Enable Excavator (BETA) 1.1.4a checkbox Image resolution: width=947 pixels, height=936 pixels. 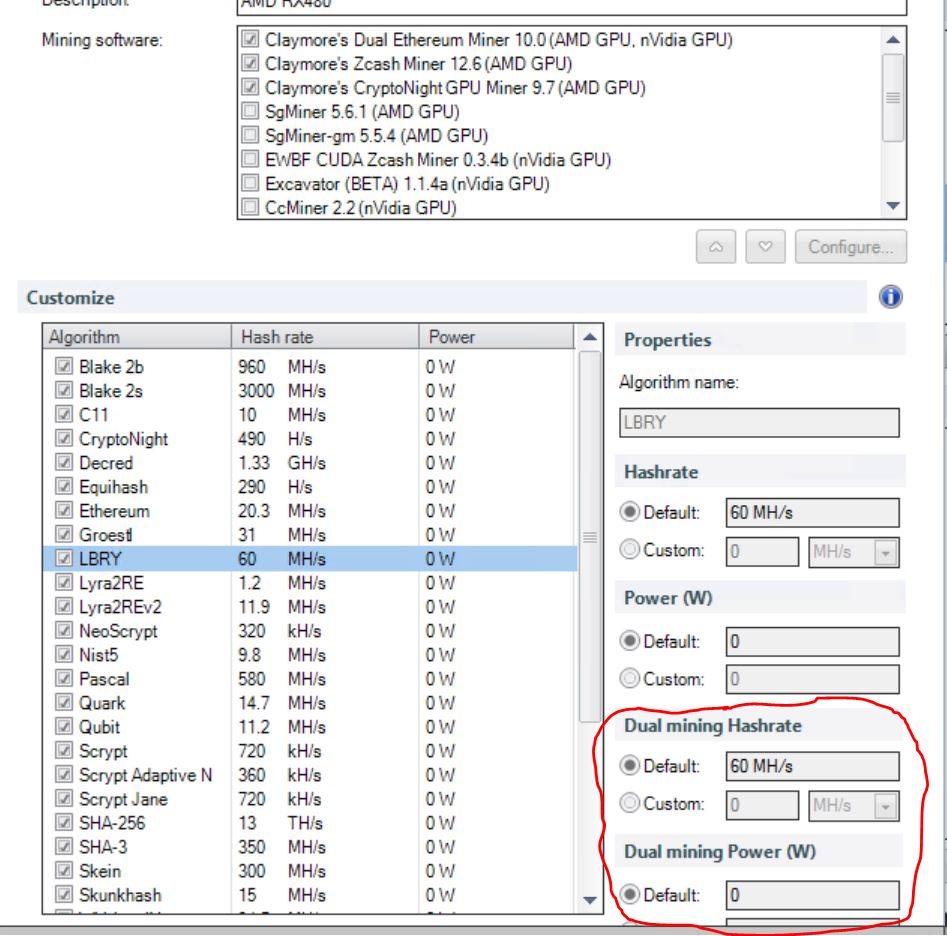pos(249,183)
